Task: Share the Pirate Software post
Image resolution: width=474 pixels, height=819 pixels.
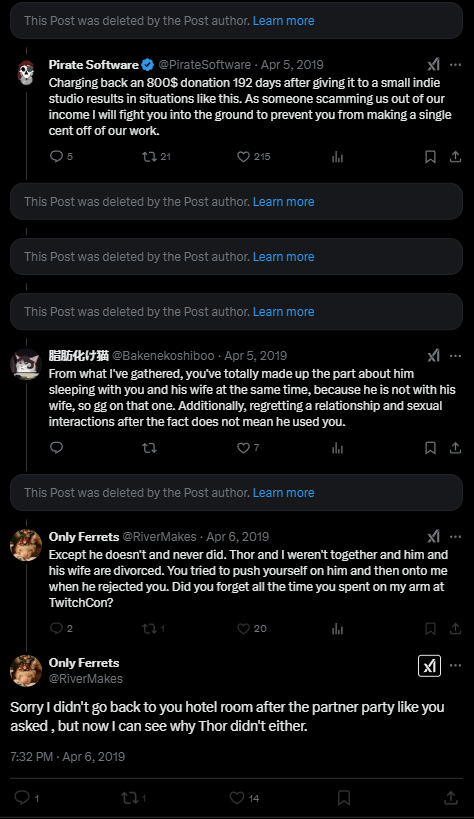Action: point(455,157)
